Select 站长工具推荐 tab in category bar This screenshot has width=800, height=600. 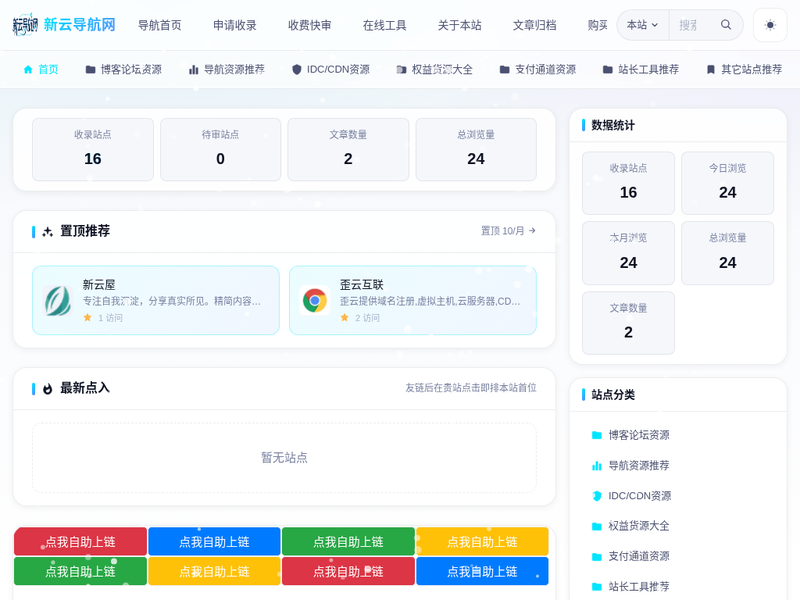(x=641, y=69)
